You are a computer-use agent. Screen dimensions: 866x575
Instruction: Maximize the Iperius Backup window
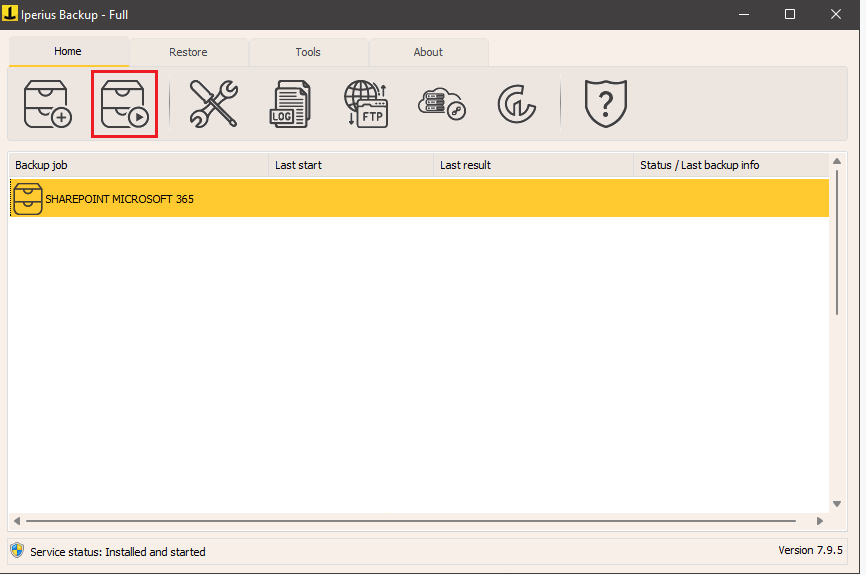790,14
